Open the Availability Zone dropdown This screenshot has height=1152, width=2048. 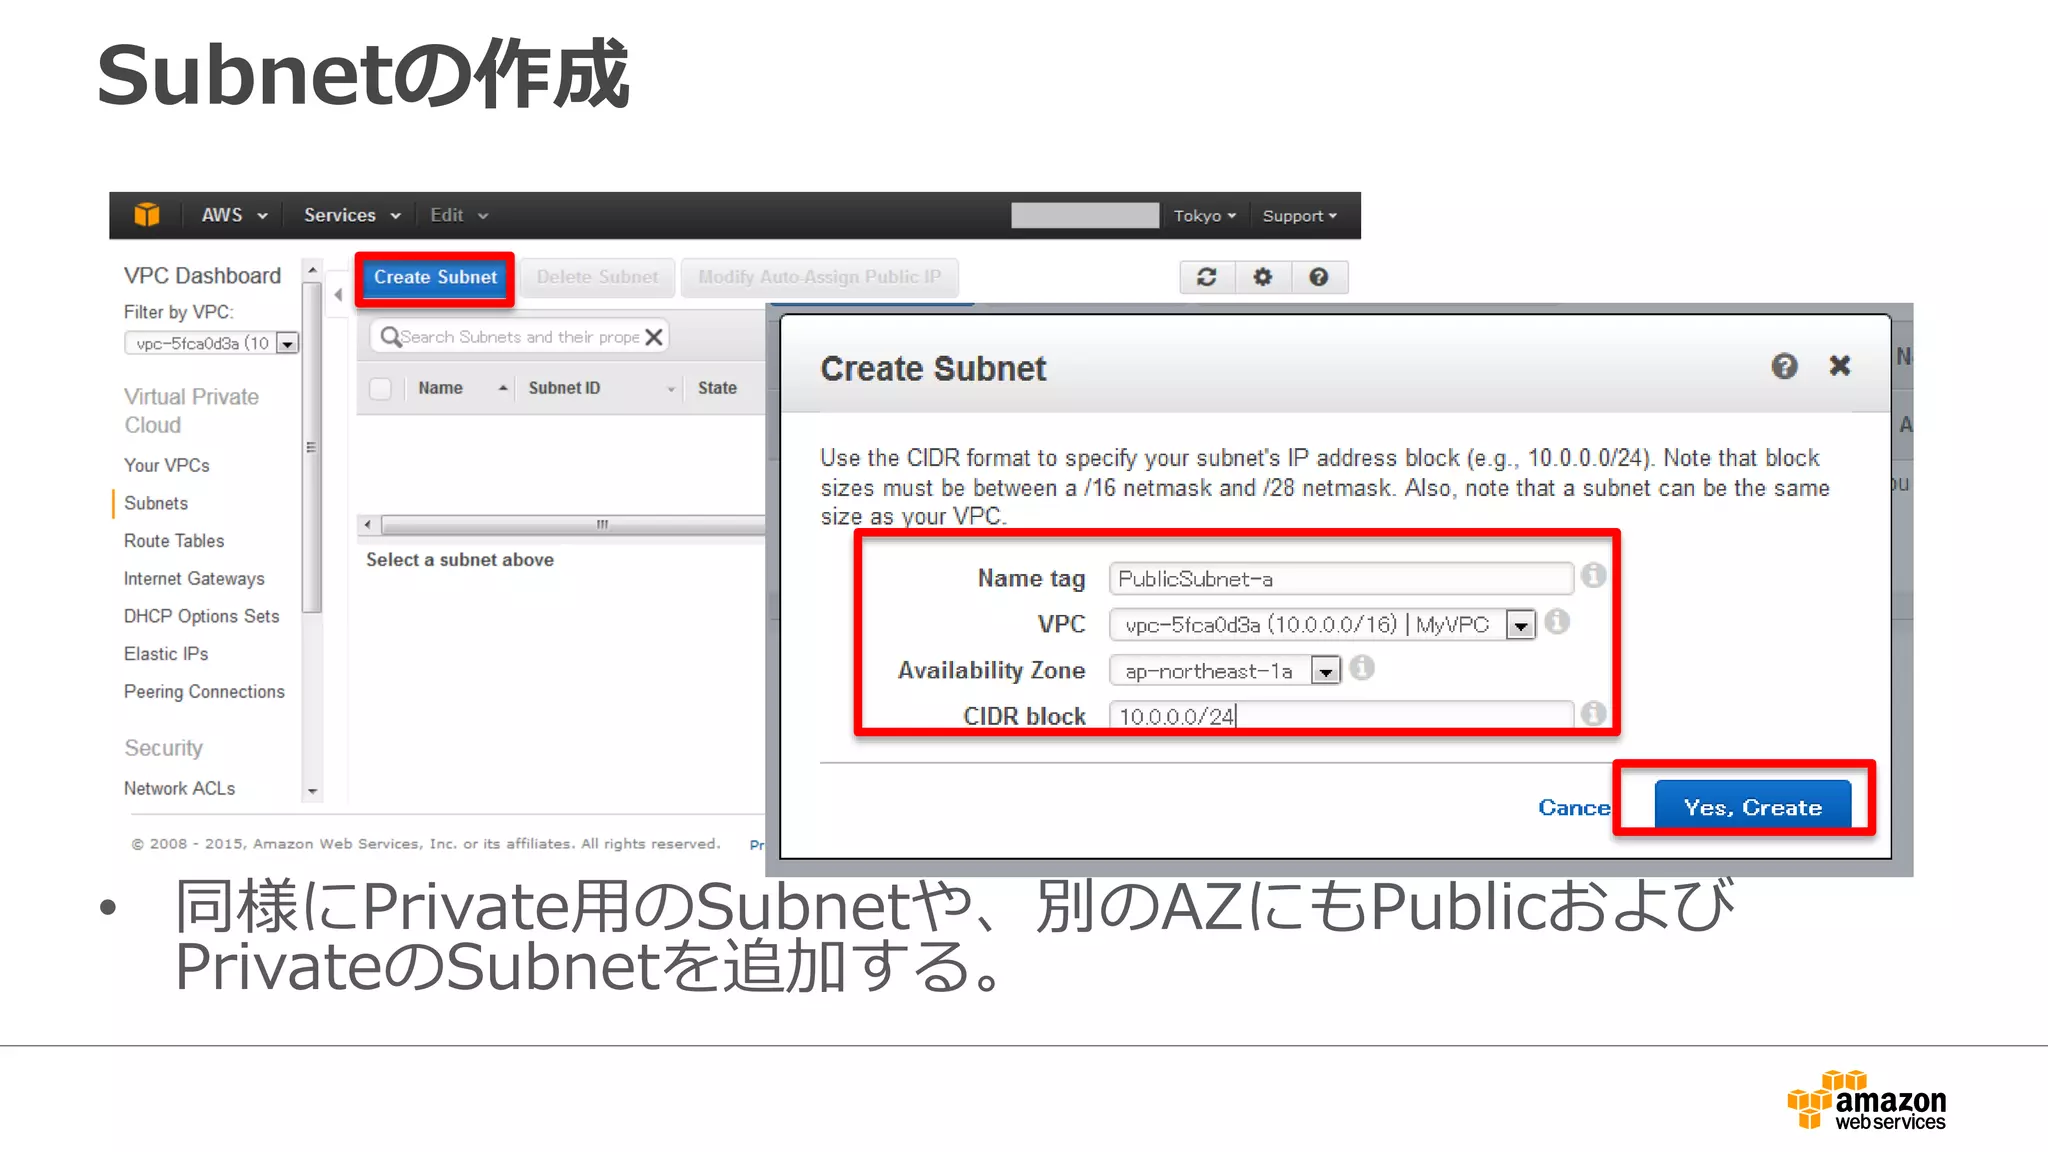coord(1224,671)
